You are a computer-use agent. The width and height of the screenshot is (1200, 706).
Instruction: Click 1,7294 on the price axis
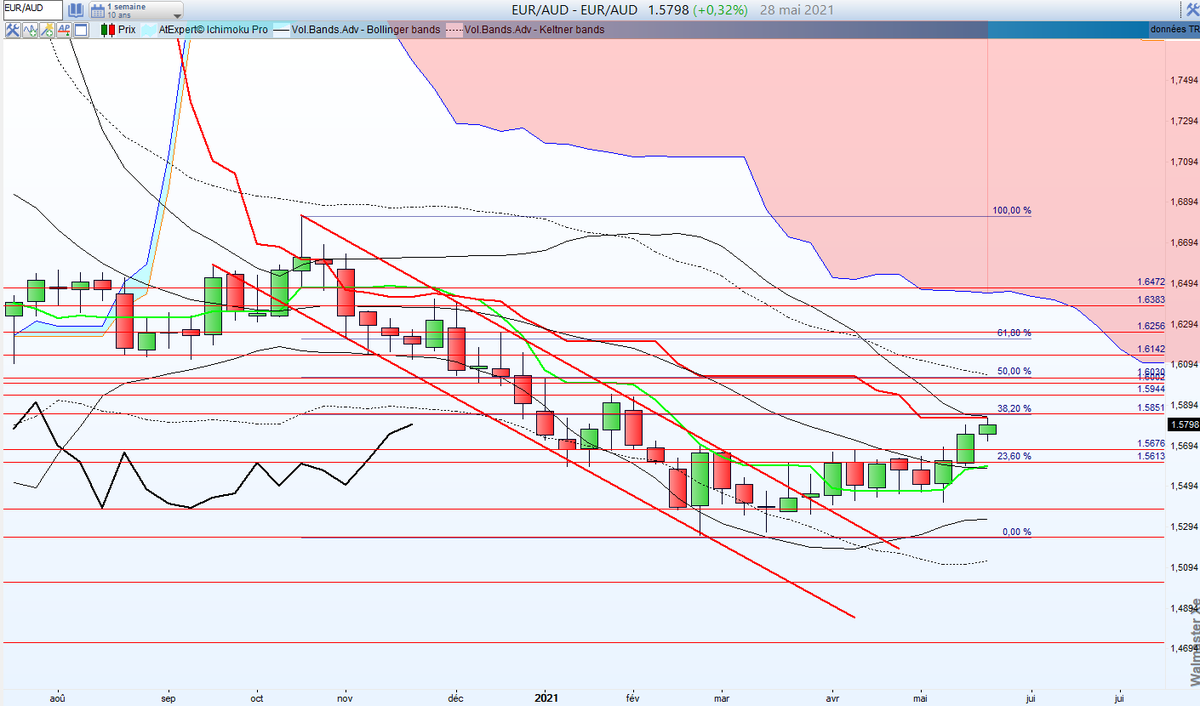tap(1184, 120)
